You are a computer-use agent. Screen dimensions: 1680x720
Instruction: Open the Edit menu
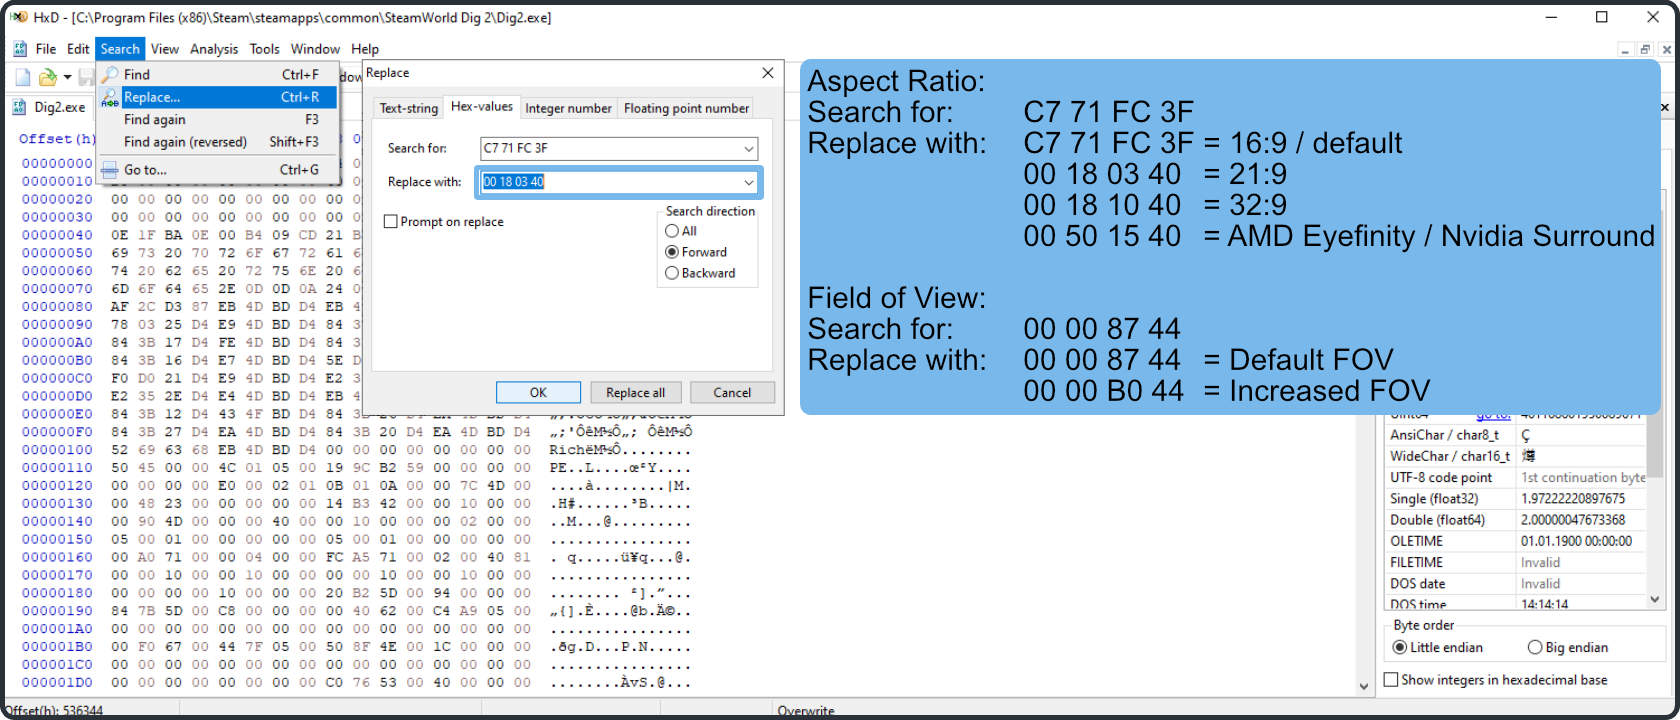tap(78, 49)
